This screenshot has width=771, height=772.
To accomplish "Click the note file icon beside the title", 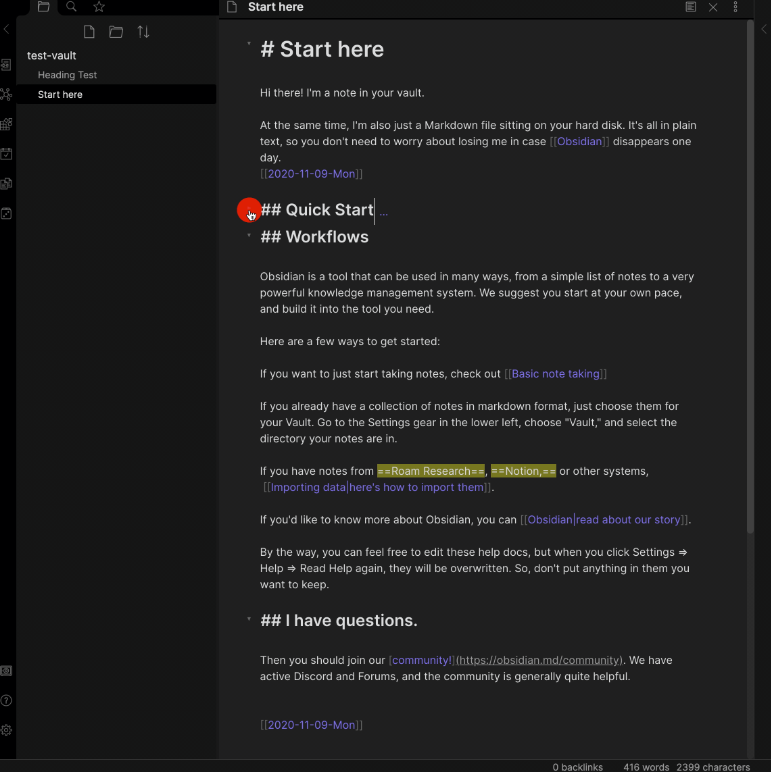I will (232, 7).
